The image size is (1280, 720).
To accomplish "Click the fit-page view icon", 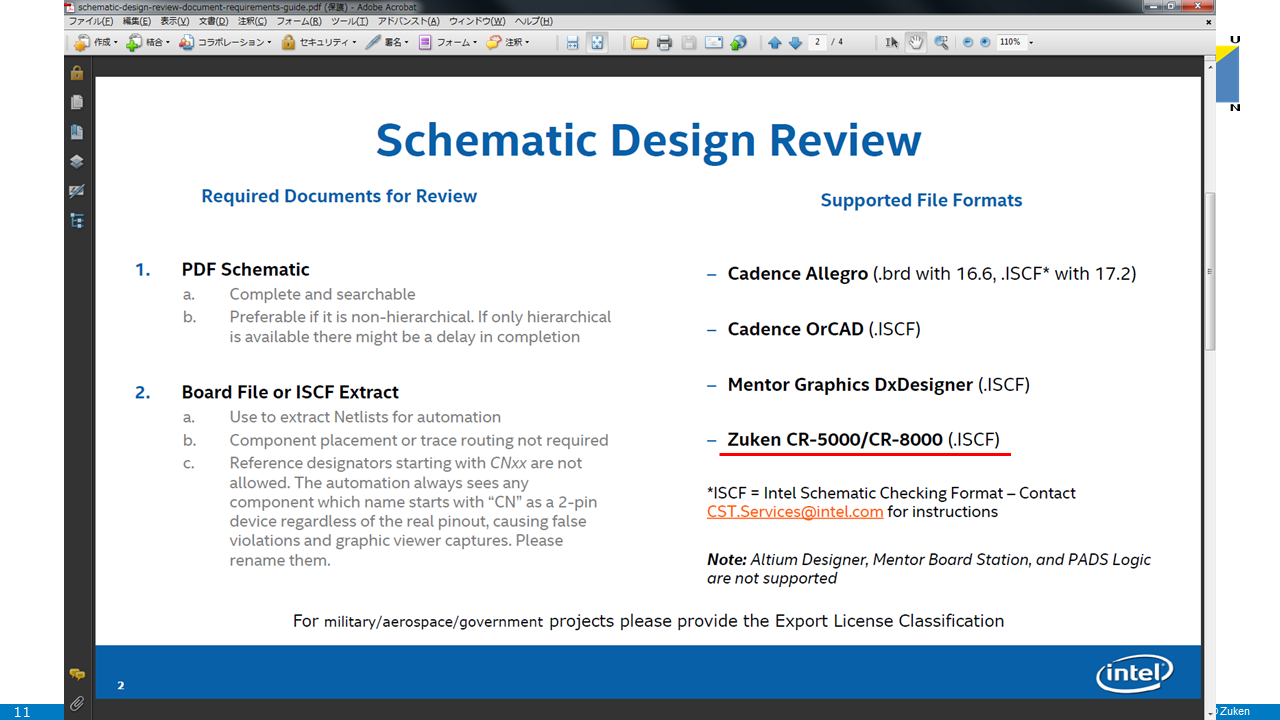I will click(597, 43).
